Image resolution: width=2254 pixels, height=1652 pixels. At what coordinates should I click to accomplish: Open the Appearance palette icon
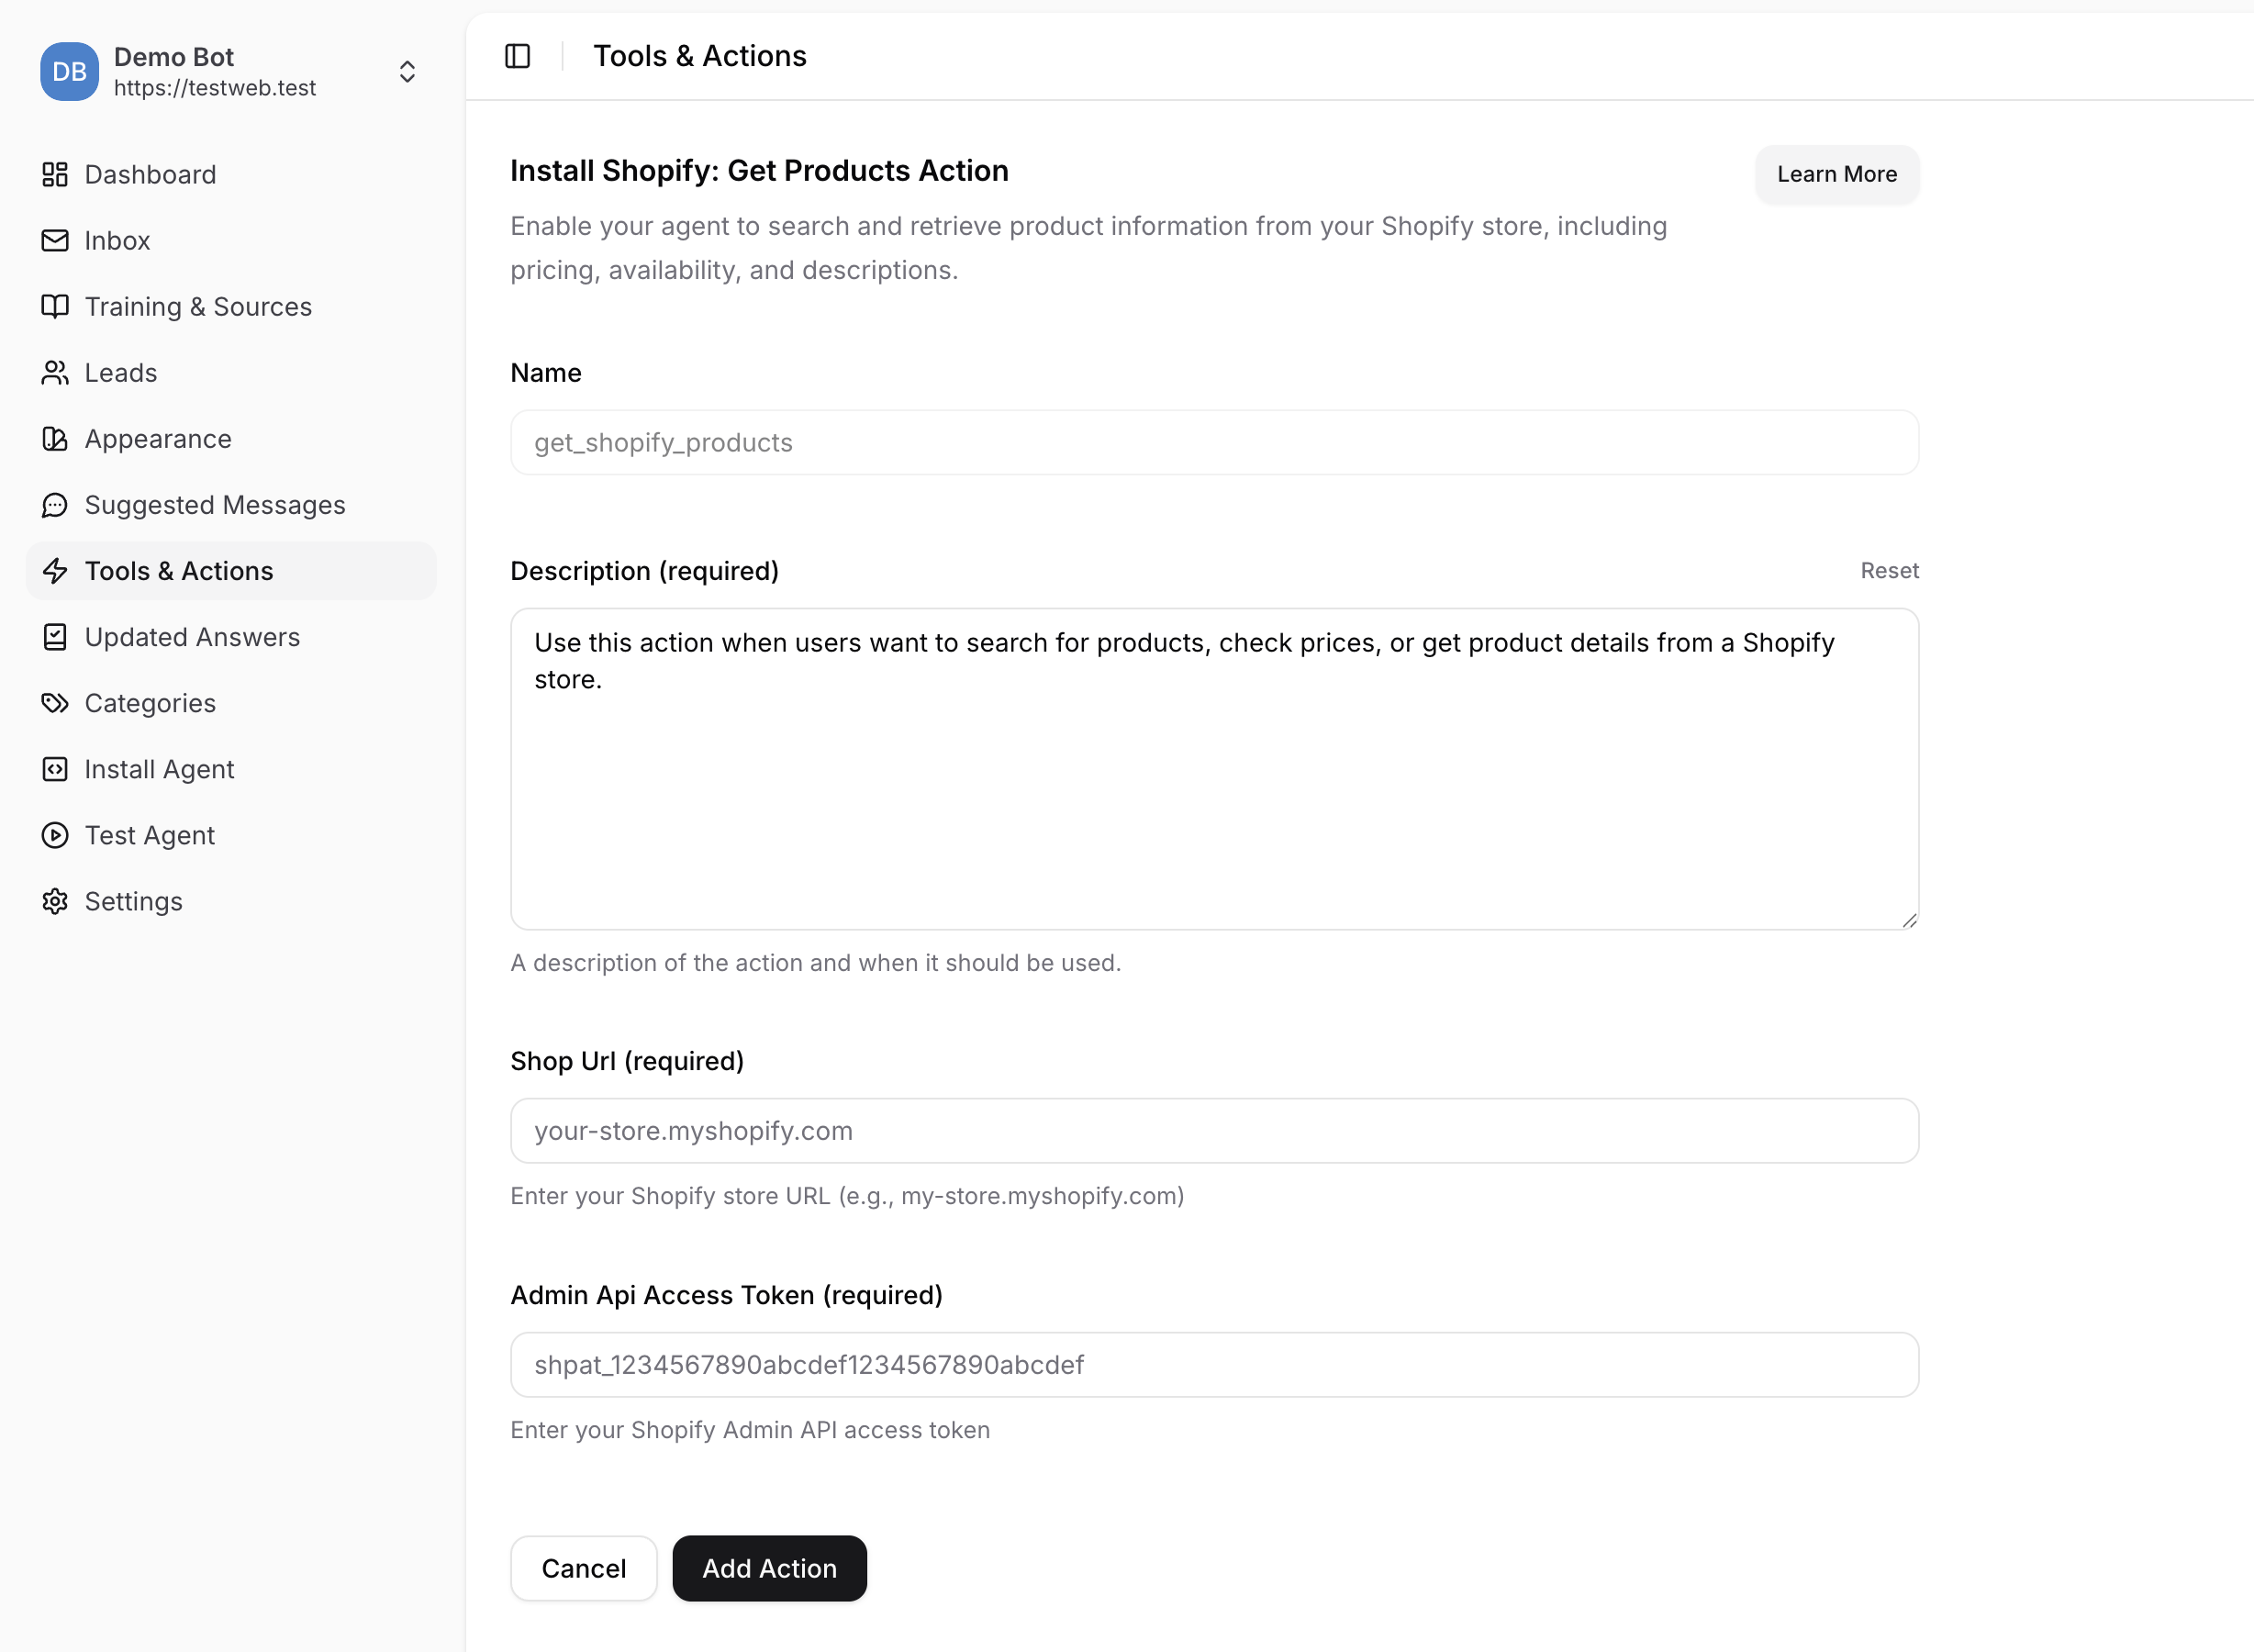point(55,439)
